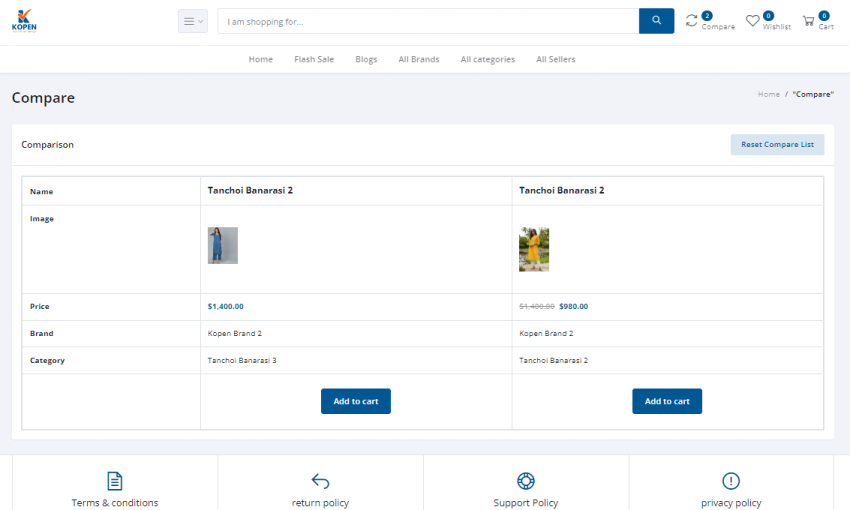The height and width of the screenshot is (510, 850).
Task: Expand the hamburger category menu dropdown
Action: 192,21
